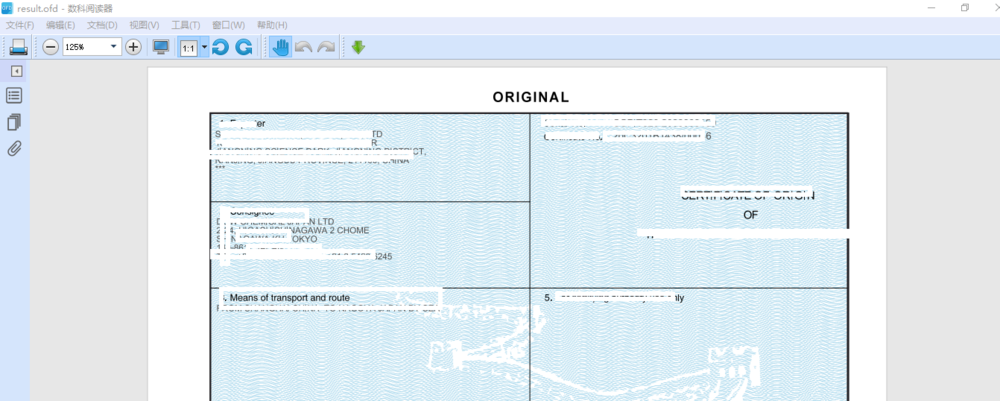This screenshot has height=401, width=1000.
Task: Rotate the page clockwise
Action: (243, 47)
